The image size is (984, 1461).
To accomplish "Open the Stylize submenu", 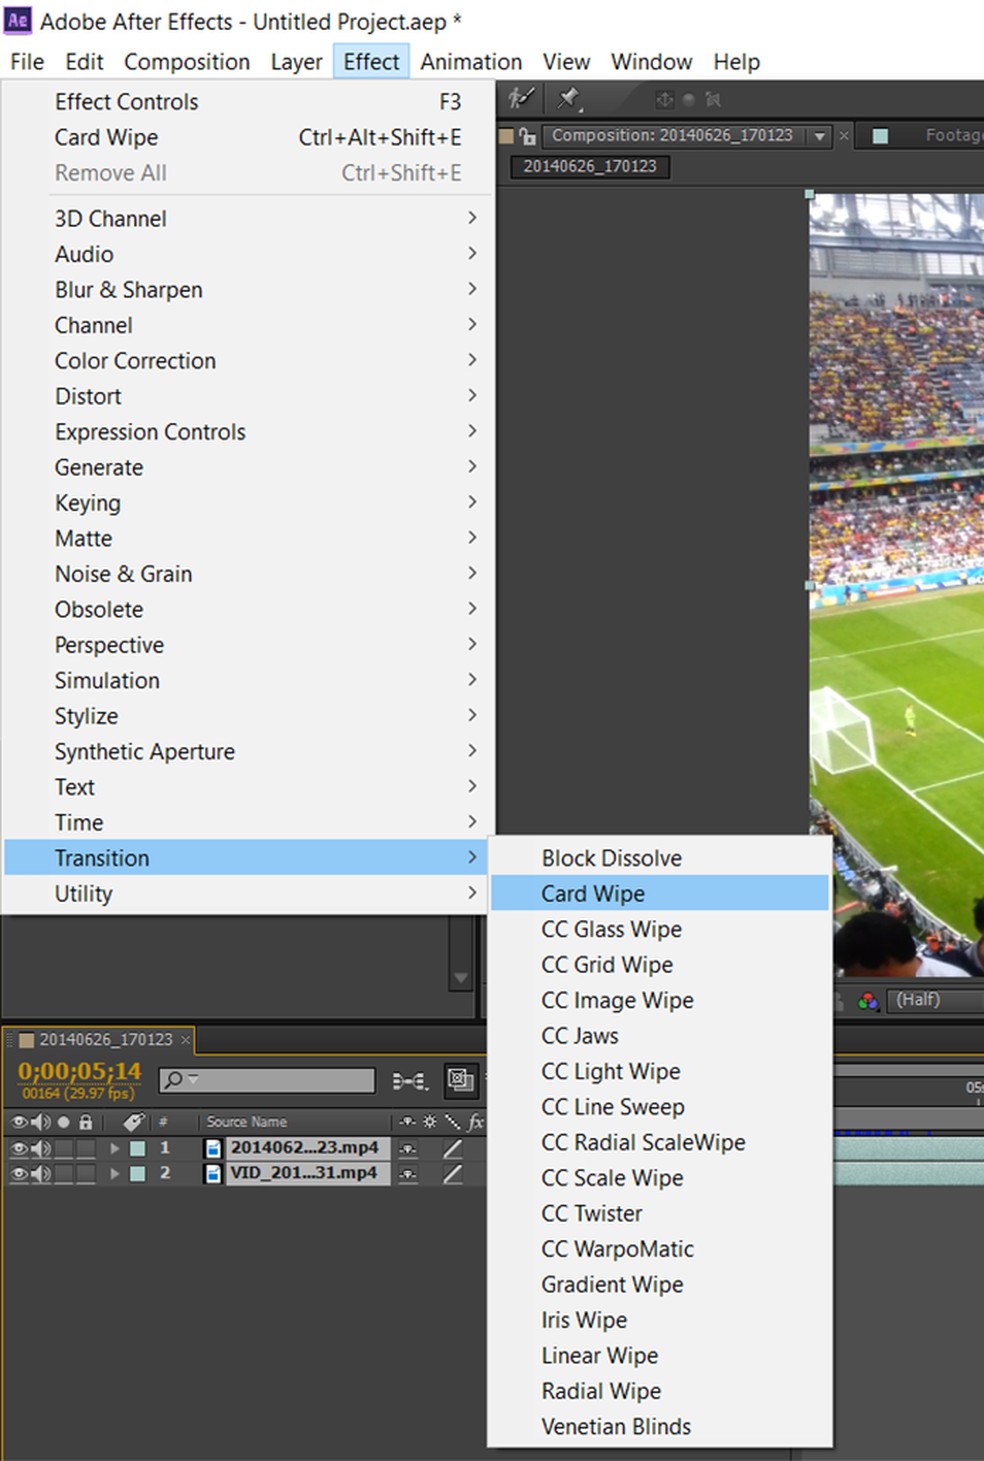I will pyautogui.click(x=249, y=716).
